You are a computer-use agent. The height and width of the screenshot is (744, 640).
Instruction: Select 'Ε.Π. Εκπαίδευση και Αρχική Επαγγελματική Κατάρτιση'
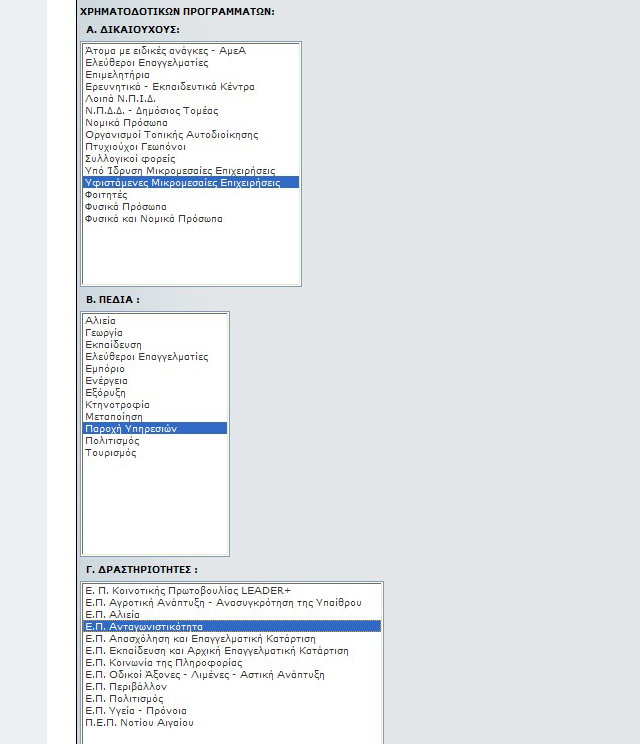[x=232, y=651]
